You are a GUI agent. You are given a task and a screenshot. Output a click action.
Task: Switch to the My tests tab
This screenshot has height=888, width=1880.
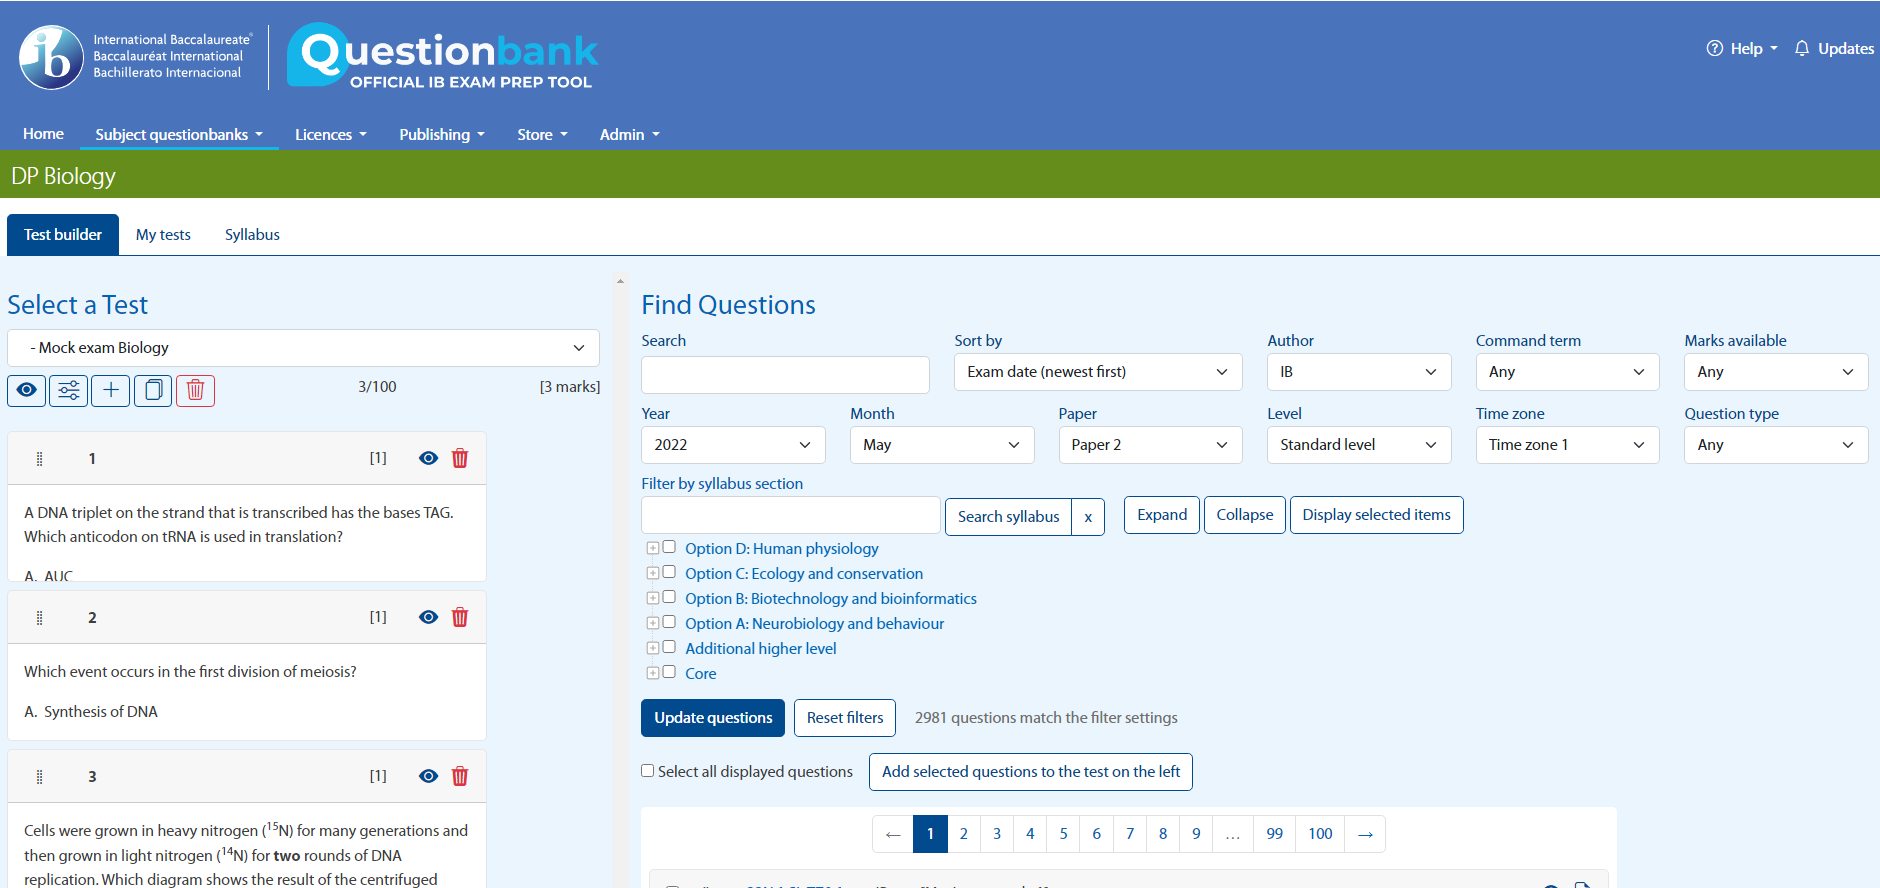[163, 235]
